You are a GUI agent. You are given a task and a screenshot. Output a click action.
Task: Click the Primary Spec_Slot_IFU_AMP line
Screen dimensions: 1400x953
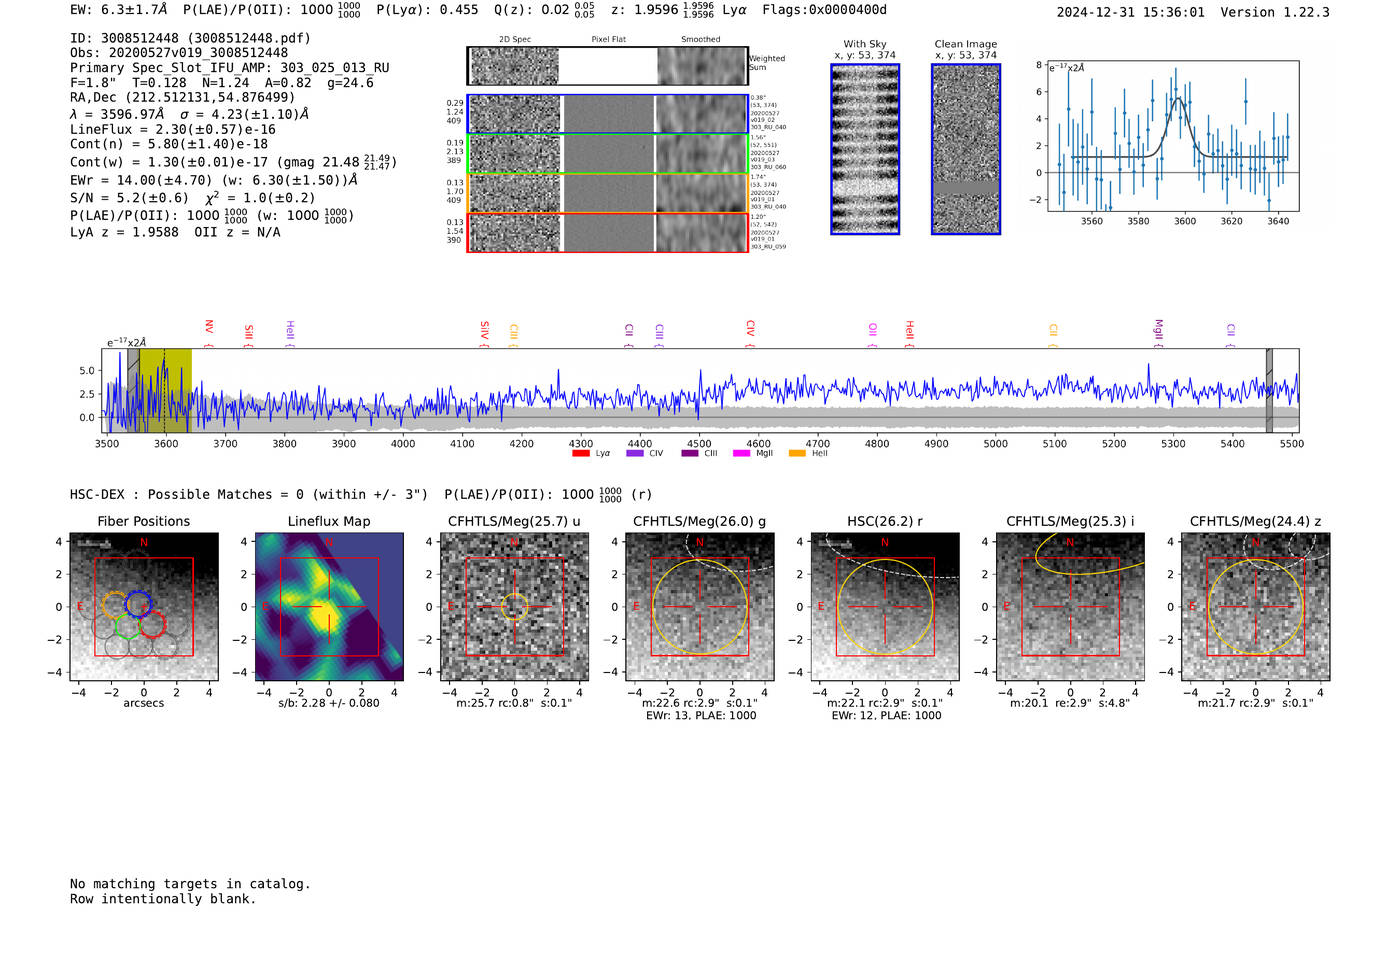pos(230,68)
